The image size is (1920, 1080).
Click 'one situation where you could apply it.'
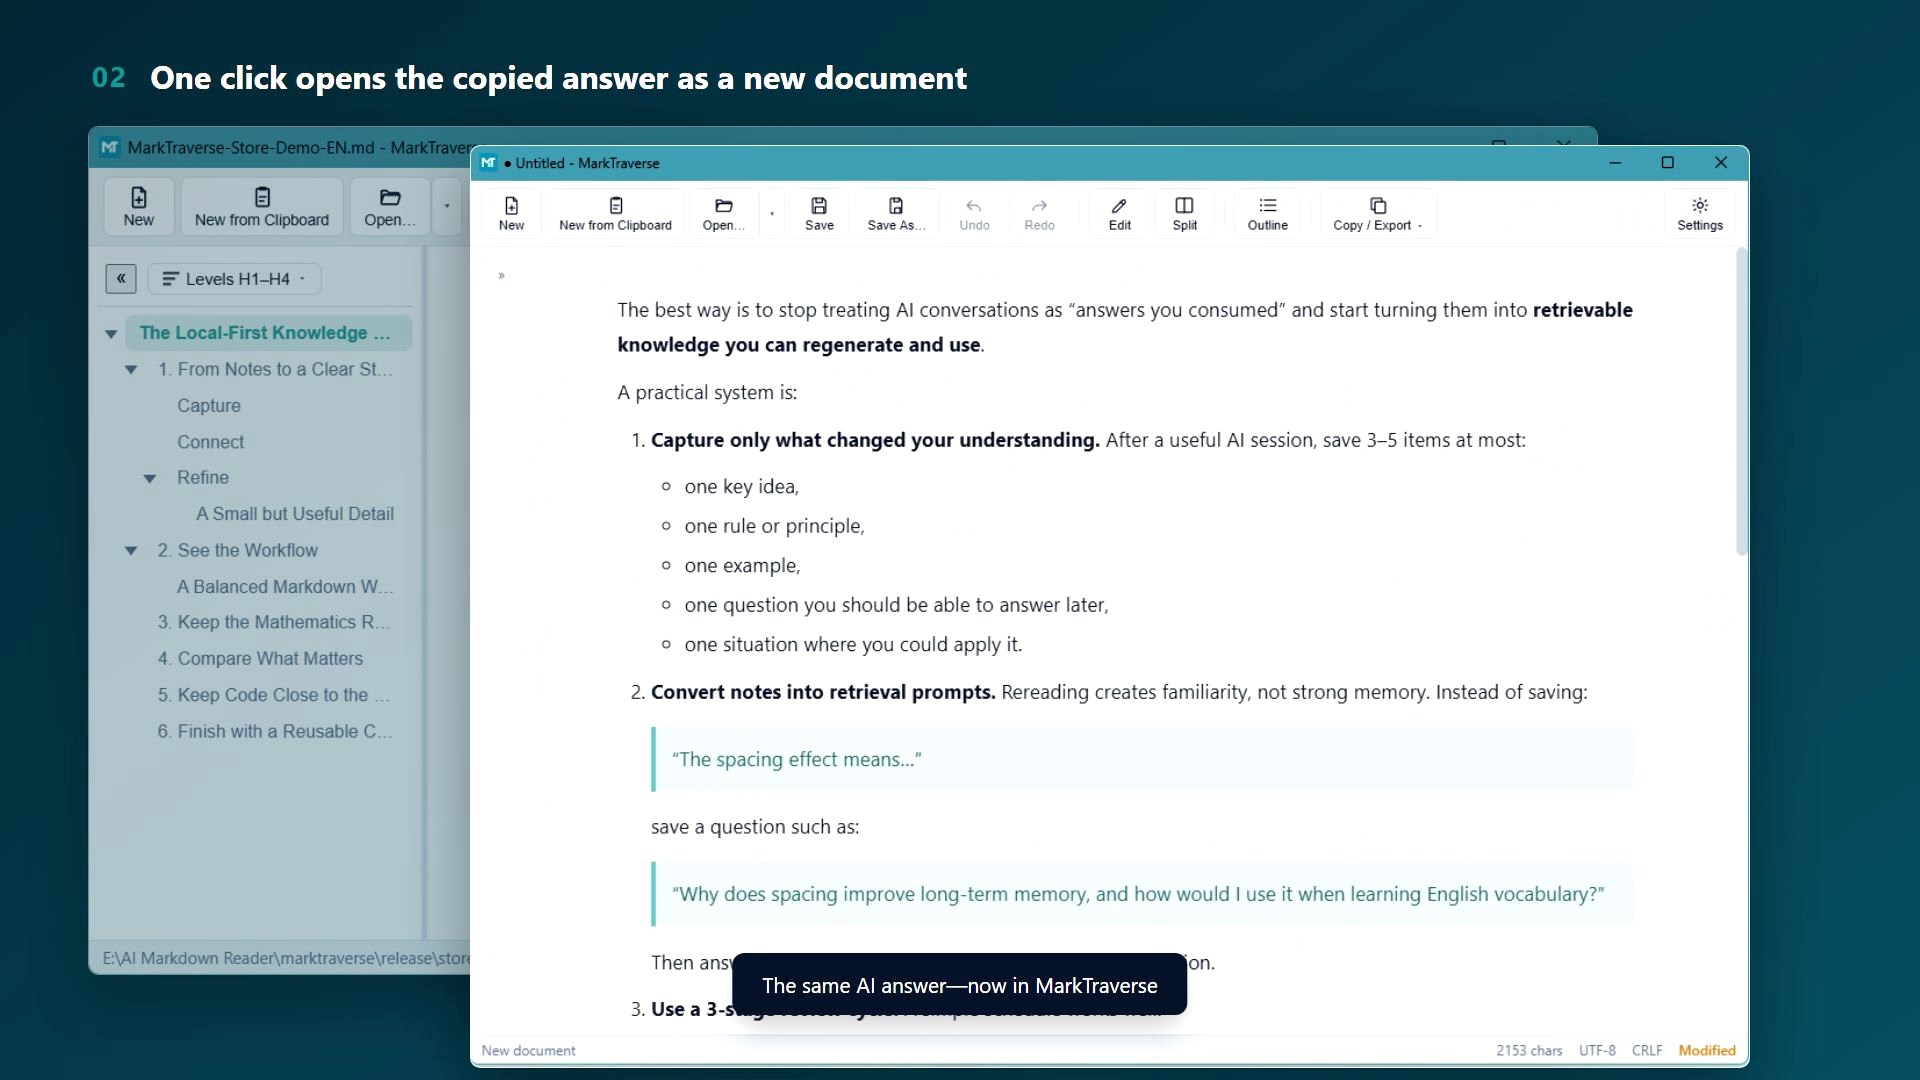click(x=853, y=645)
